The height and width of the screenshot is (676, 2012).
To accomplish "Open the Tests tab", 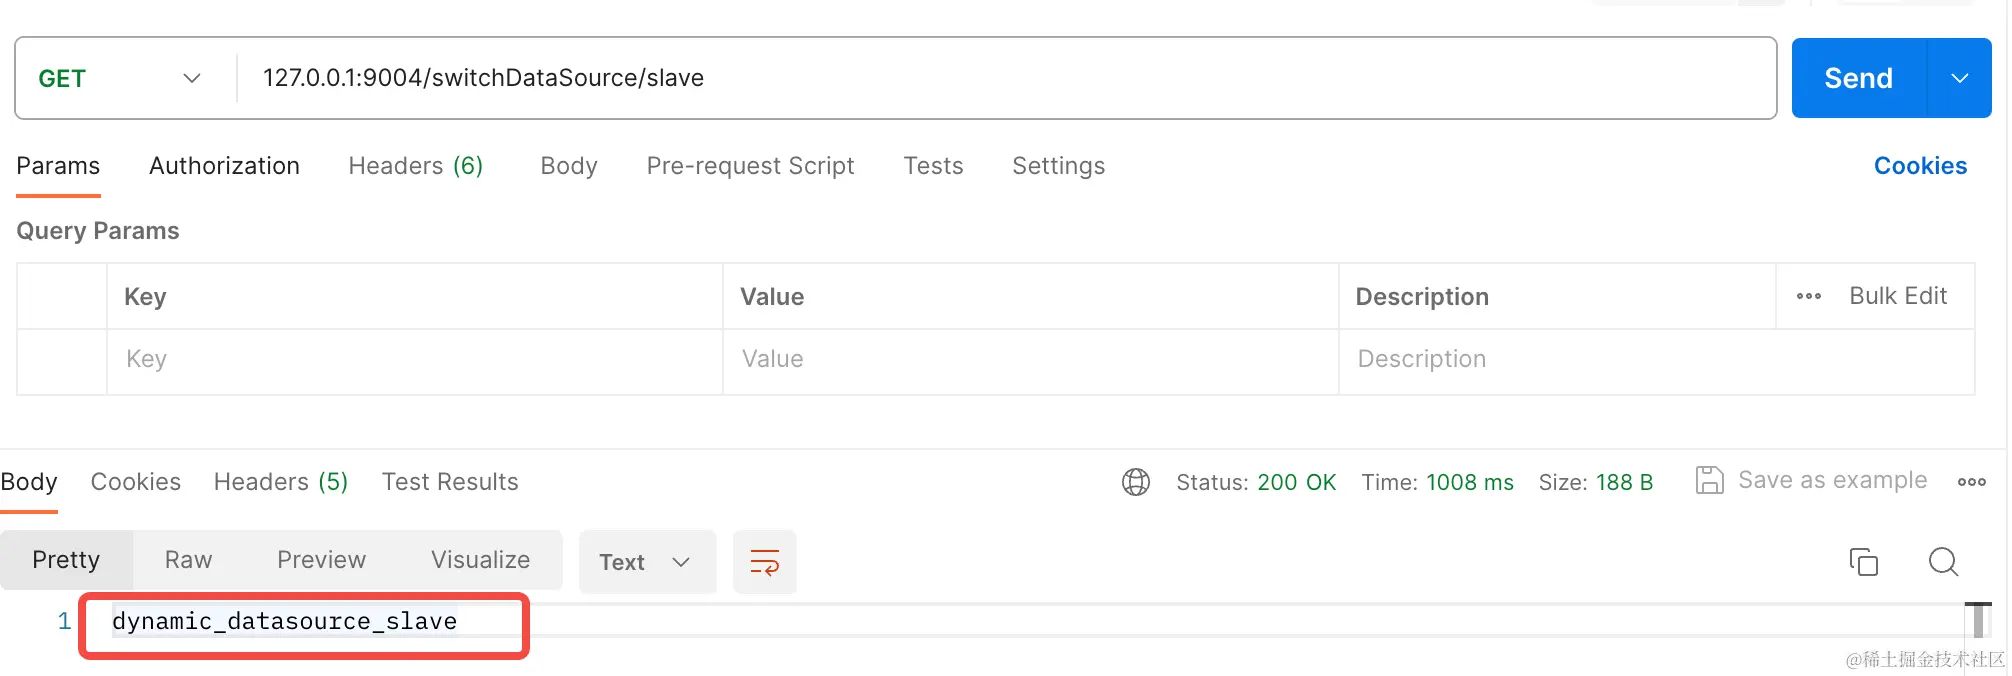I will pos(933,166).
